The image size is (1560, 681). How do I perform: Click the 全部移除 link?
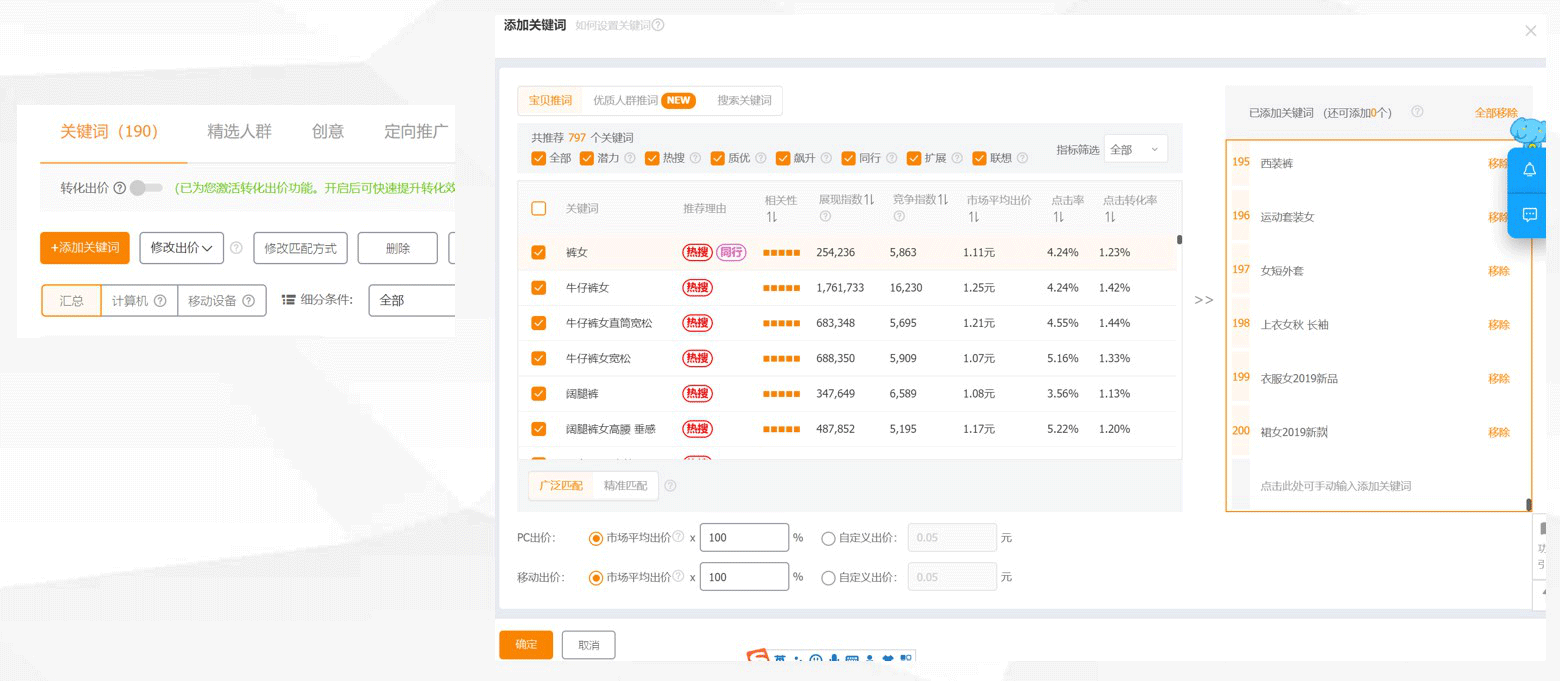[x=1495, y=113]
